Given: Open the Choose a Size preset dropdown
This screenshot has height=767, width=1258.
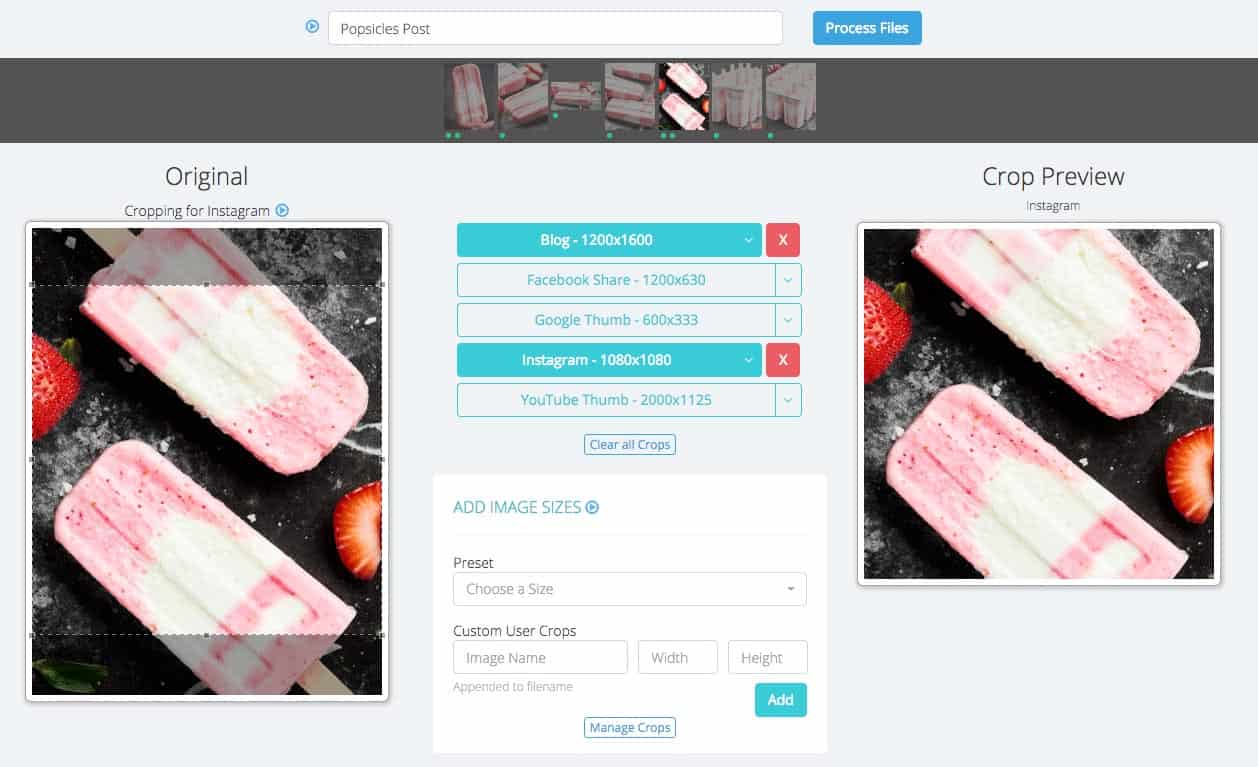Looking at the screenshot, I should click(630, 589).
